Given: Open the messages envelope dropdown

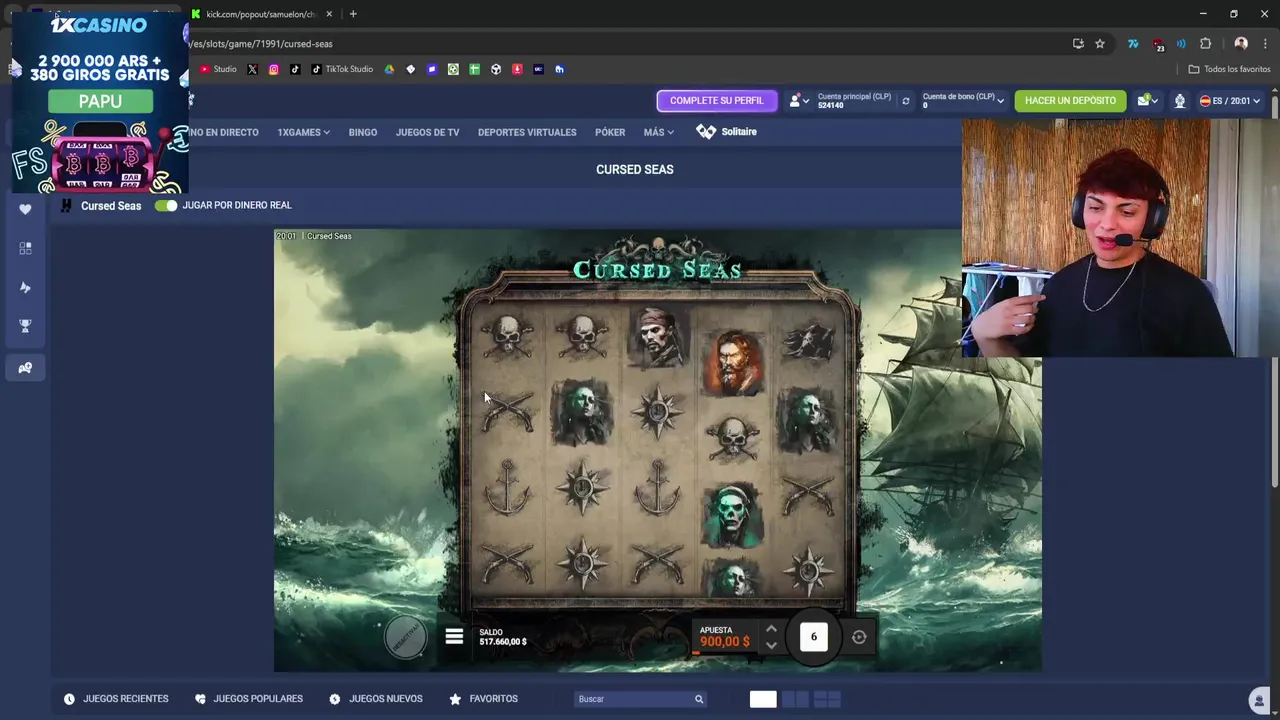Looking at the screenshot, I should [x=1147, y=101].
